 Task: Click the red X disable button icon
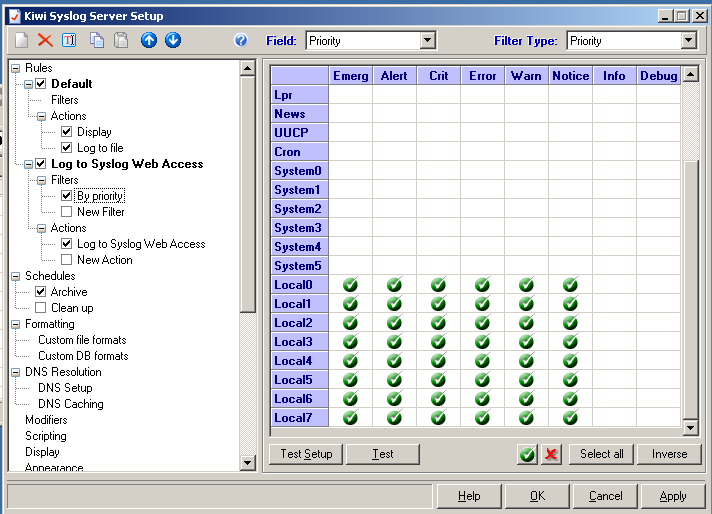(551, 454)
